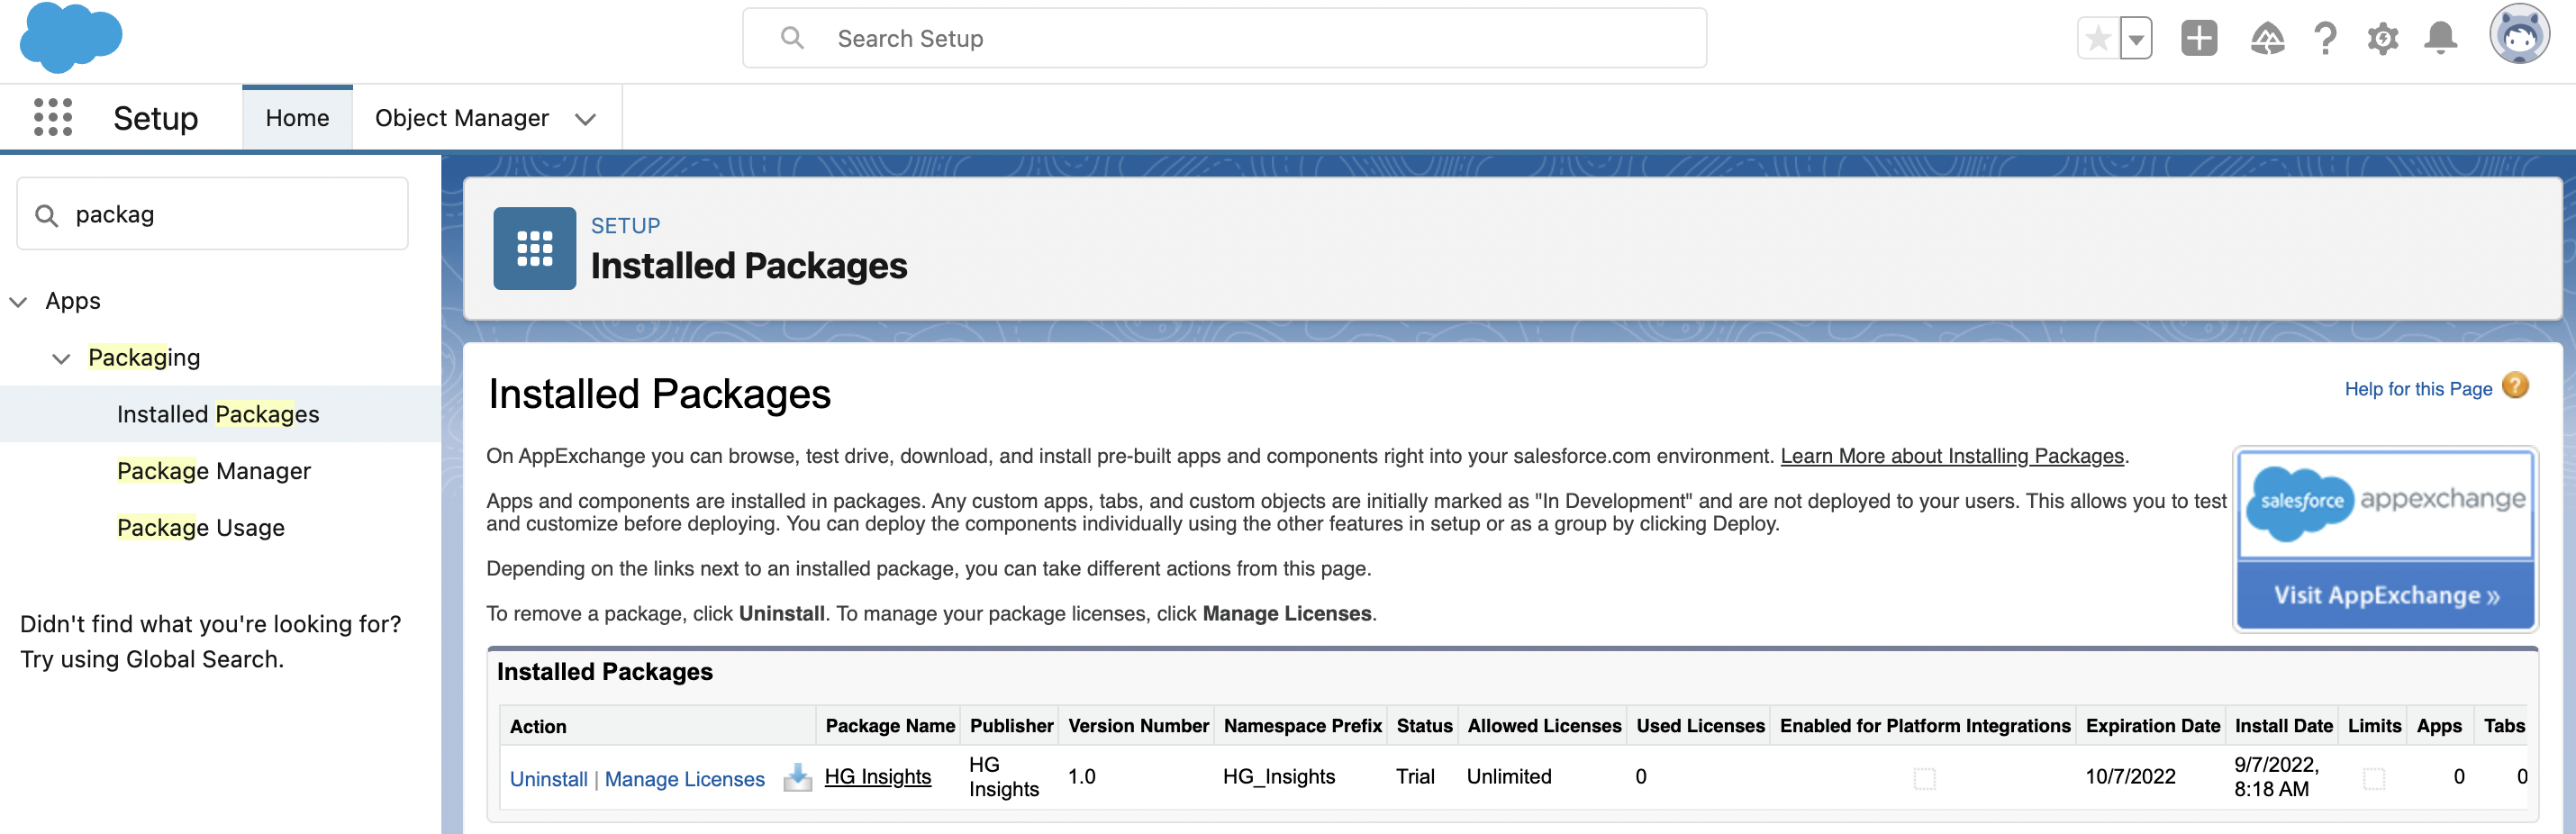Click the Status column header
Image resolution: width=2576 pixels, height=834 pixels.
pyautogui.click(x=1424, y=726)
